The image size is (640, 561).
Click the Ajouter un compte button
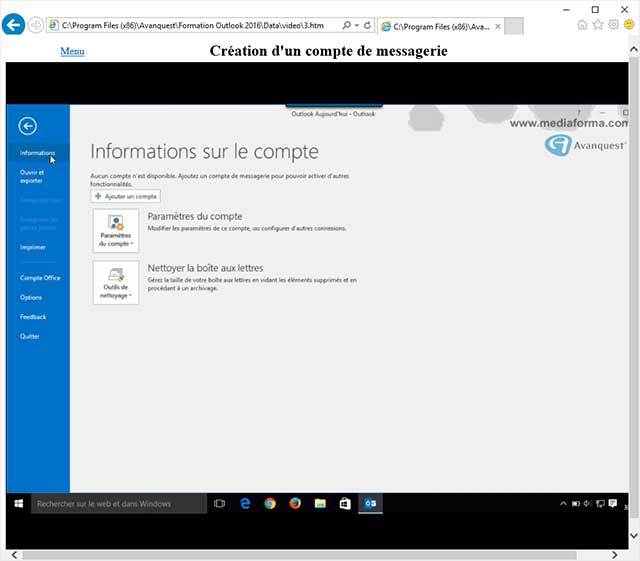(x=125, y=197)
